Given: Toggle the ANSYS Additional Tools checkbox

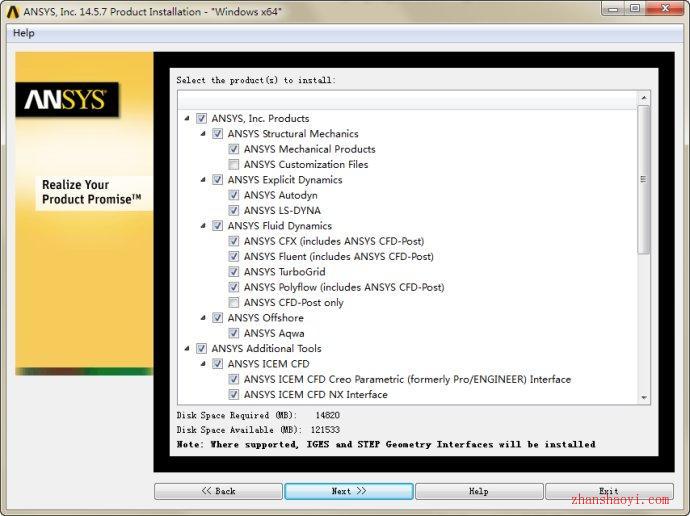Looking at the screenshot, I should [201, 349].
